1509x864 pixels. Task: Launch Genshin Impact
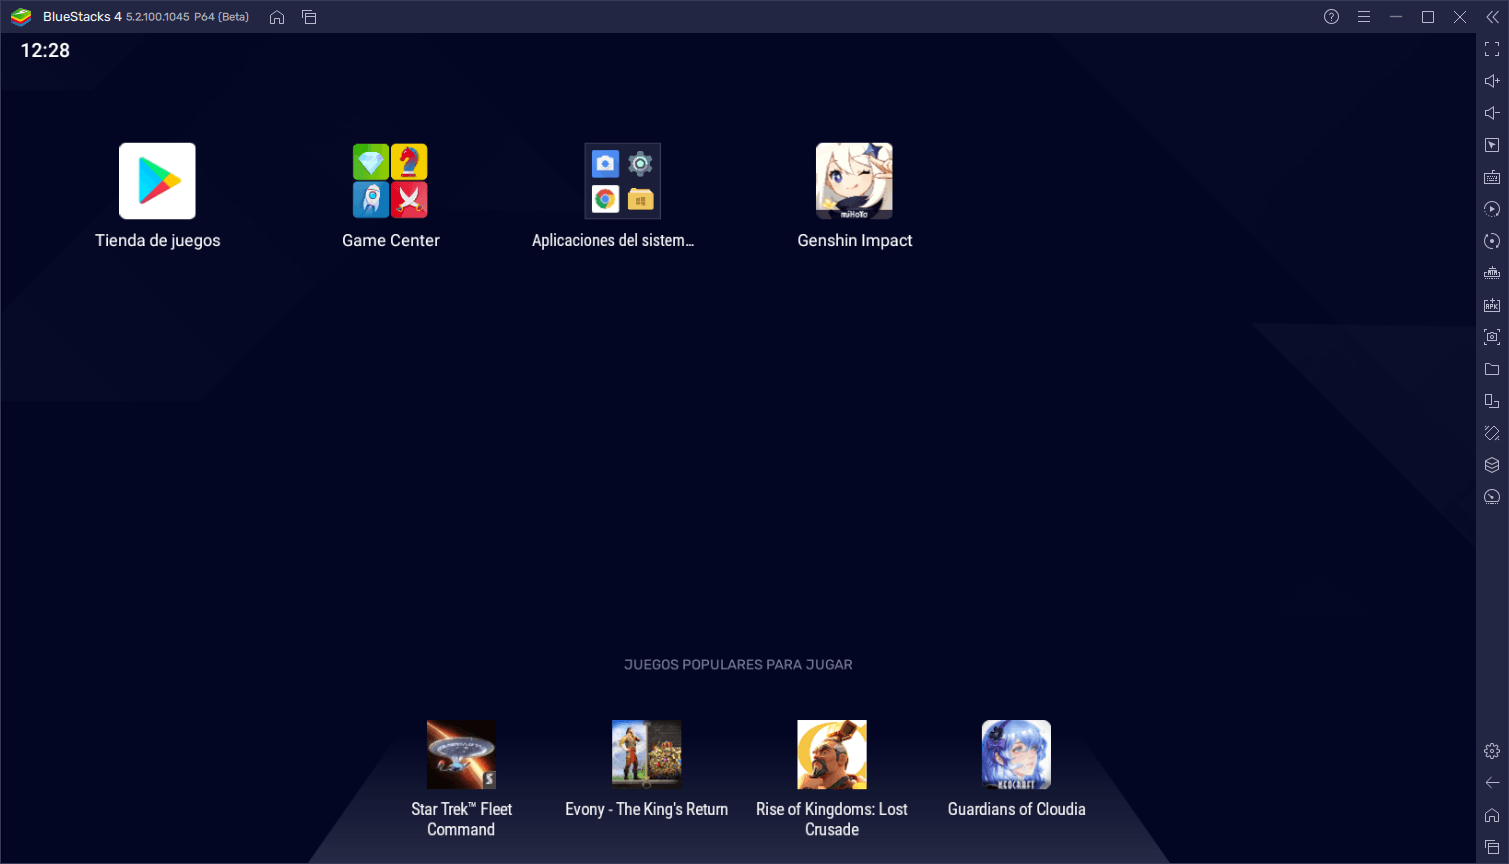pyautogui.click(x=854, y=181)
